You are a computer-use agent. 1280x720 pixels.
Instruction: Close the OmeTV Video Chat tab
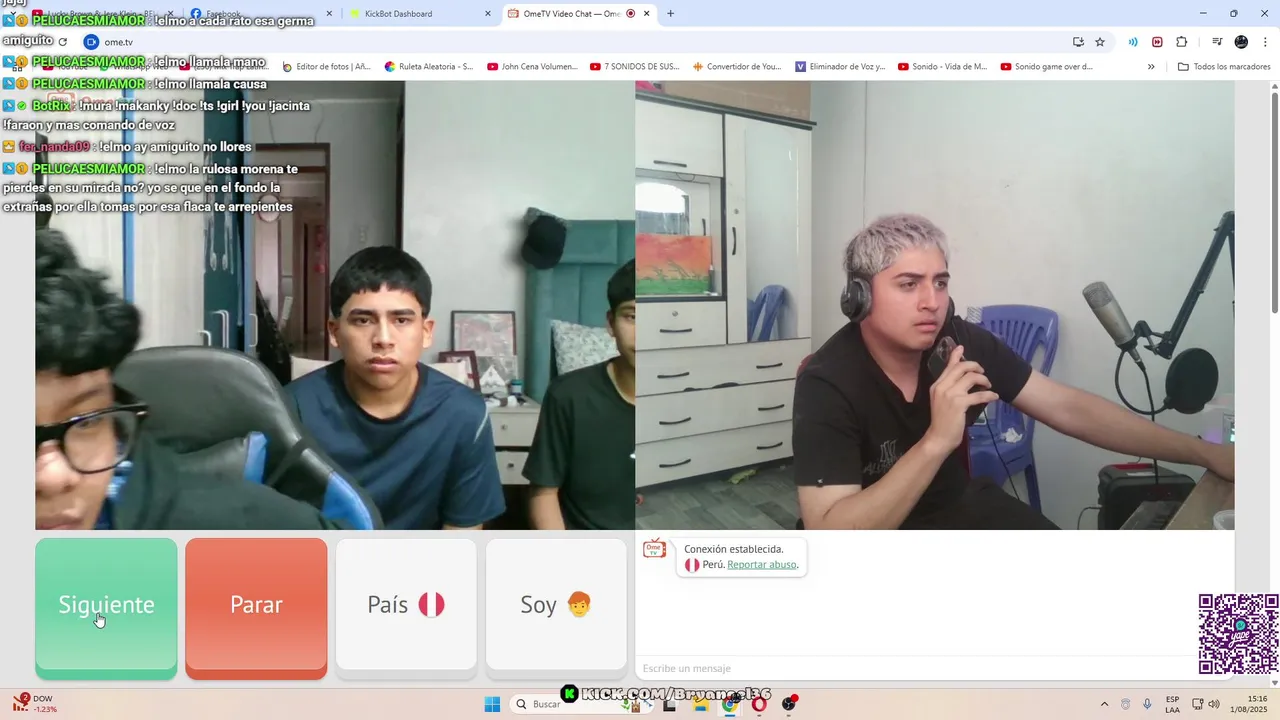point(647,13)
